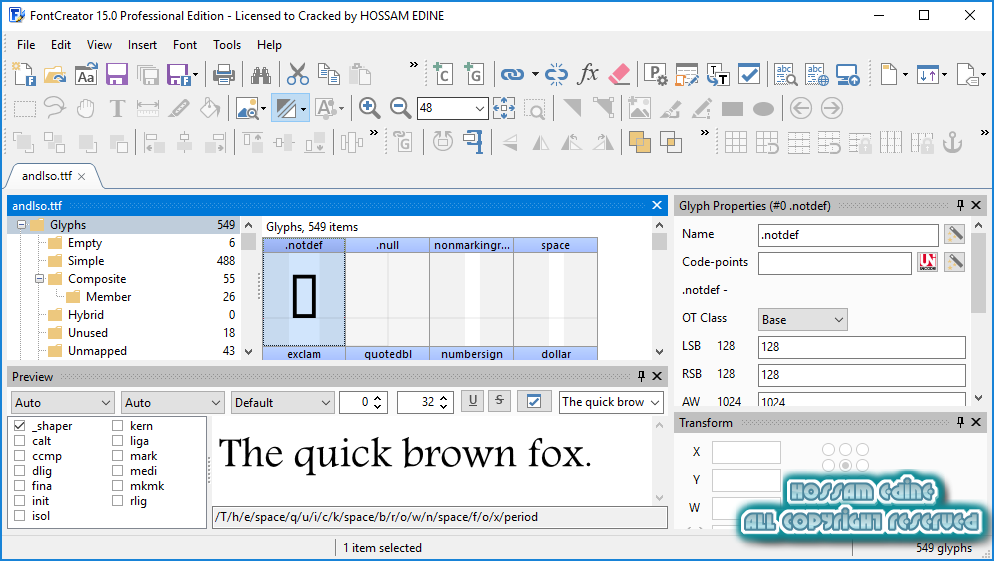Enable the mkmk feature checkbox
Screen dimensions: 994x561
pos(117,486)
